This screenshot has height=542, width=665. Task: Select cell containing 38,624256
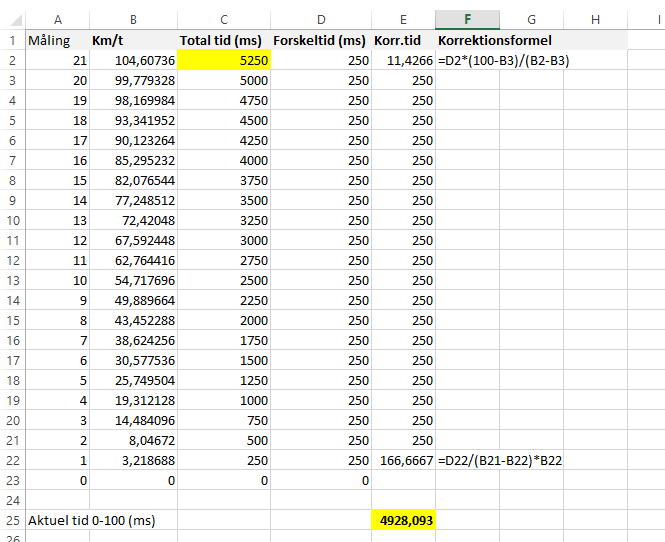click(x=133, y=340)
